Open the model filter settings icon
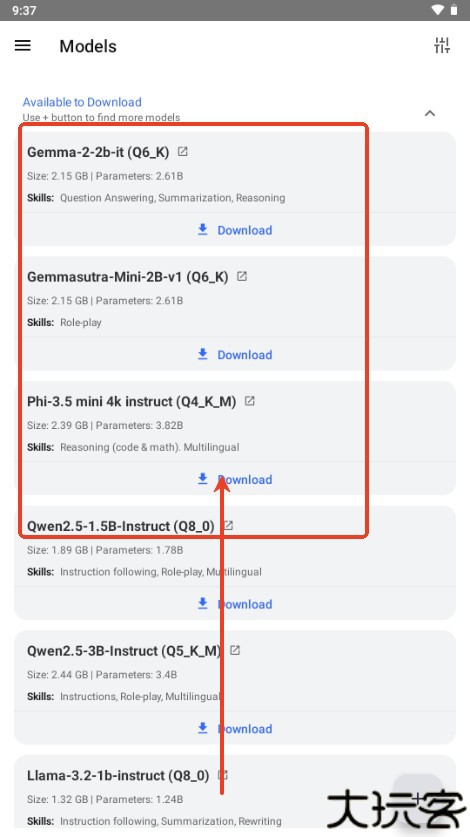470x837 pixels. click(x=442, y=46)
